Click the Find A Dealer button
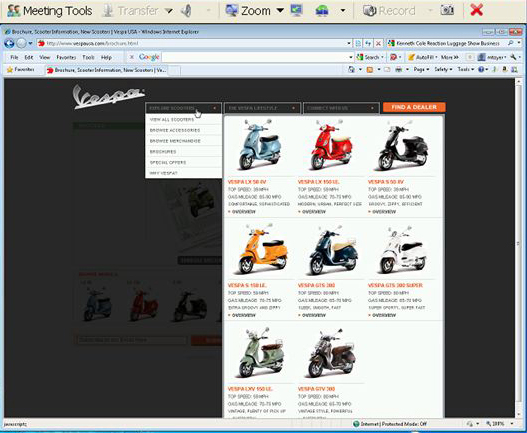 414,107
